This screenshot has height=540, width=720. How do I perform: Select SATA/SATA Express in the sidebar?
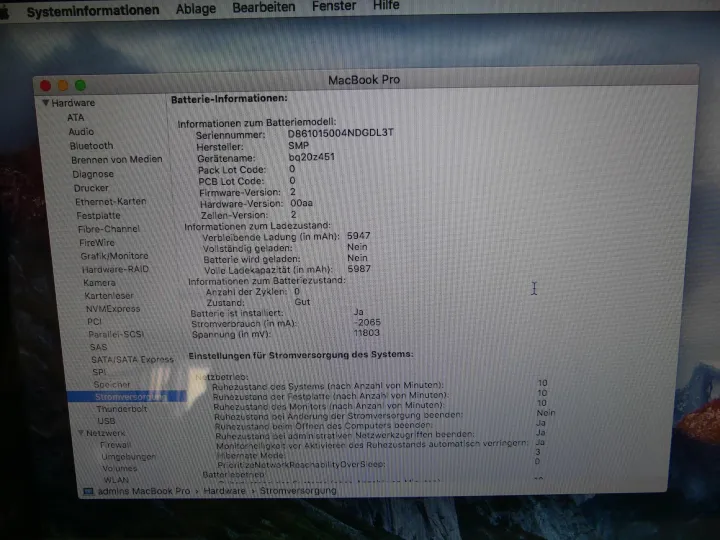tap(132, 360)
